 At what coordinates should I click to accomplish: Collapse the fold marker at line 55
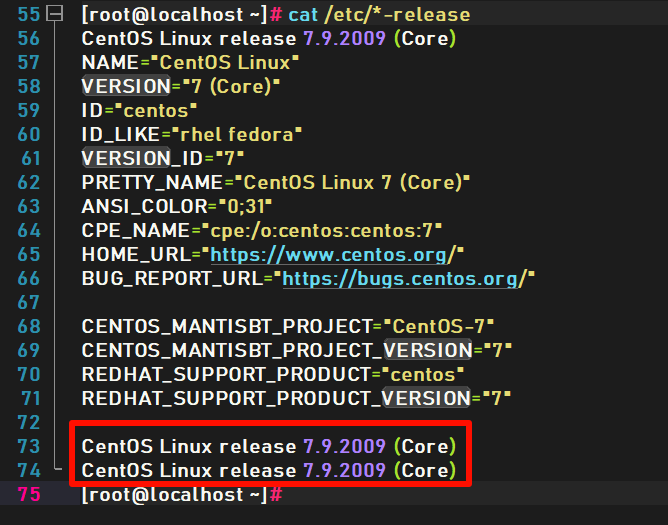click(55, 14)
